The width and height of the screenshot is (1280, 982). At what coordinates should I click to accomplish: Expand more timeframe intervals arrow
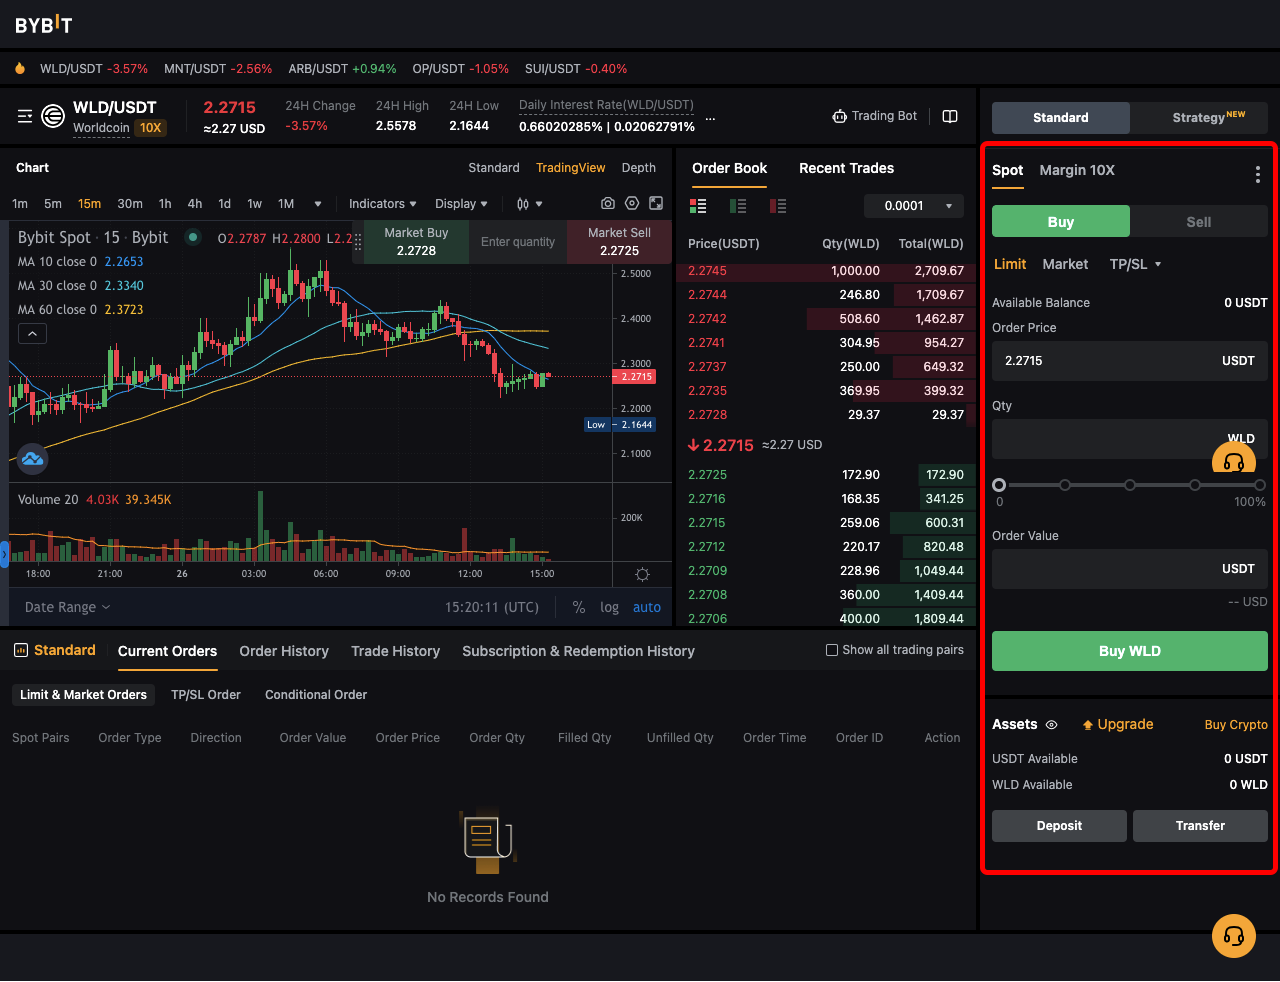[318, 204]
